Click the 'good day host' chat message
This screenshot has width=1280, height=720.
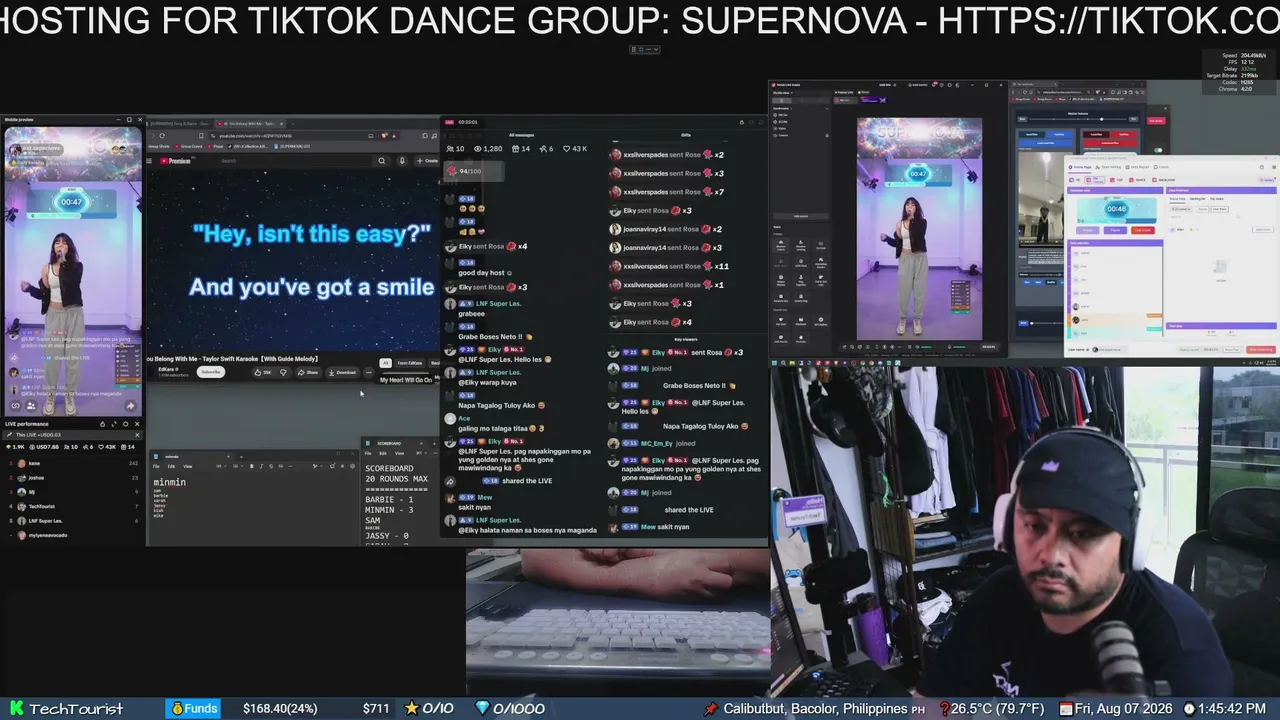click(x=485, y=273)
